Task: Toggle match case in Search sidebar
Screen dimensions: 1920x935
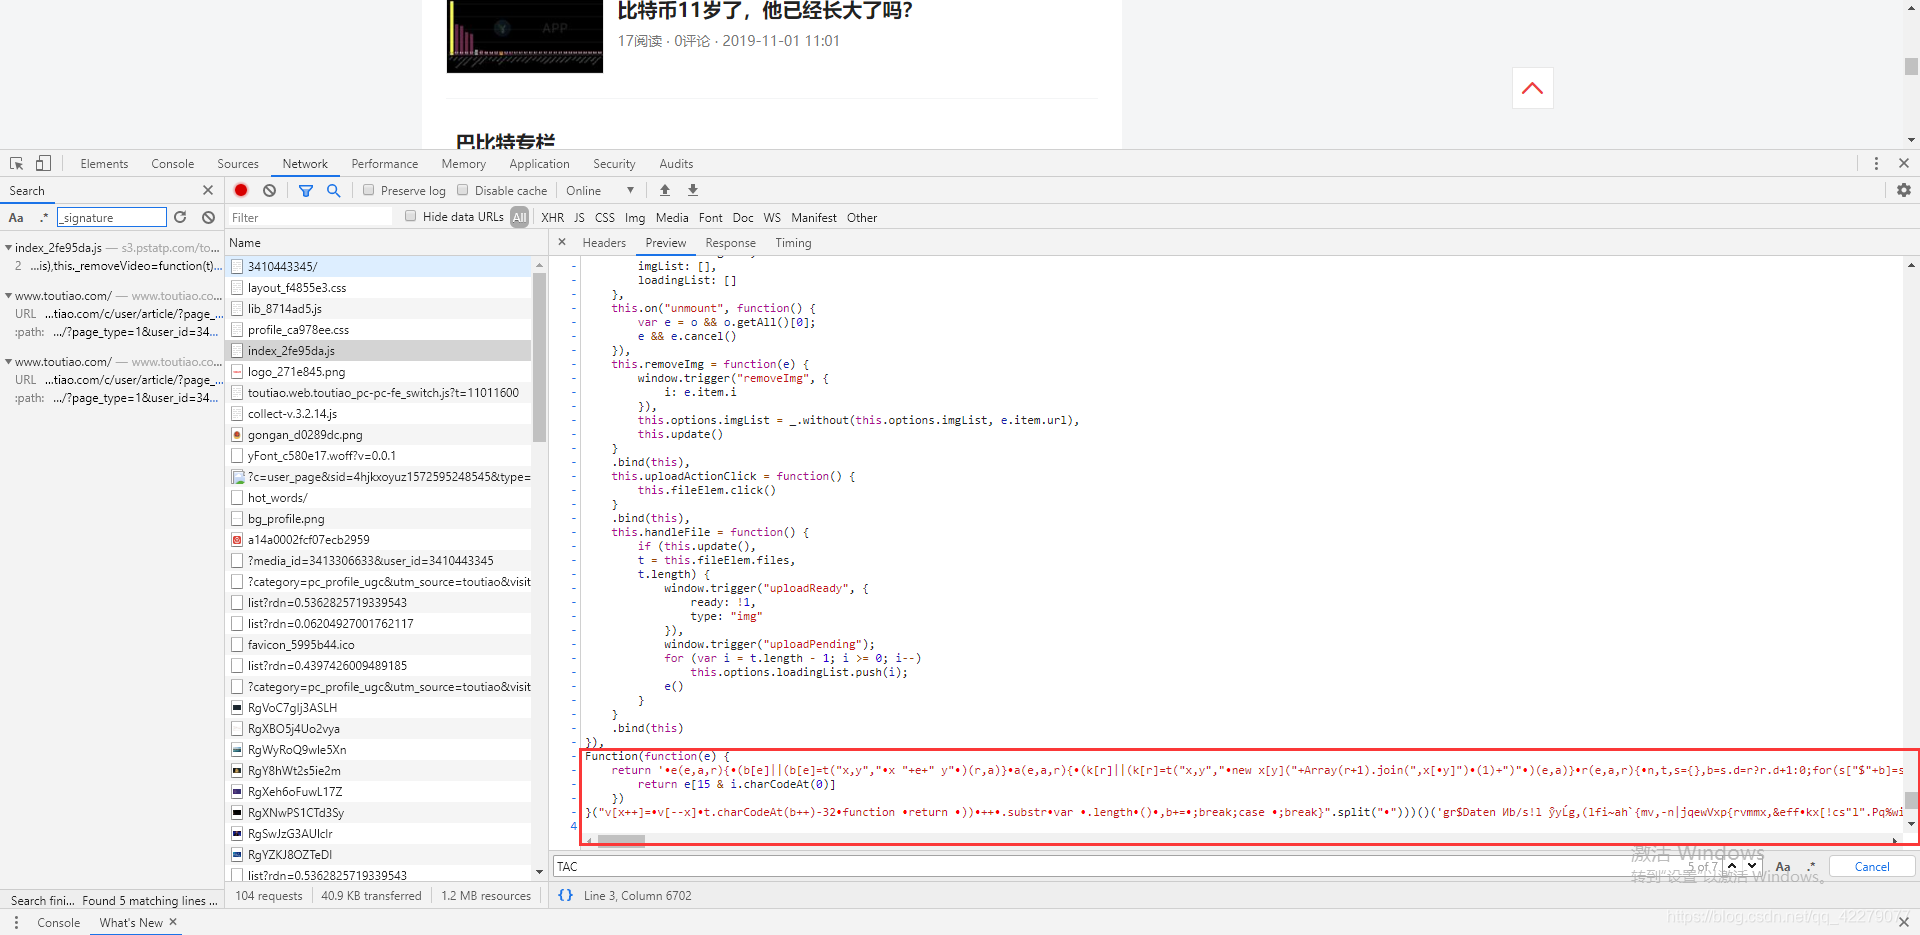Action: (16, 217)
